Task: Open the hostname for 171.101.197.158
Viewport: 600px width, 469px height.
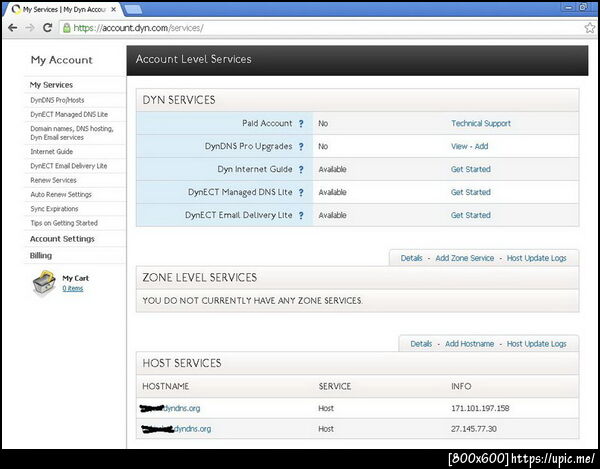Action: click(x=170, y=409)
